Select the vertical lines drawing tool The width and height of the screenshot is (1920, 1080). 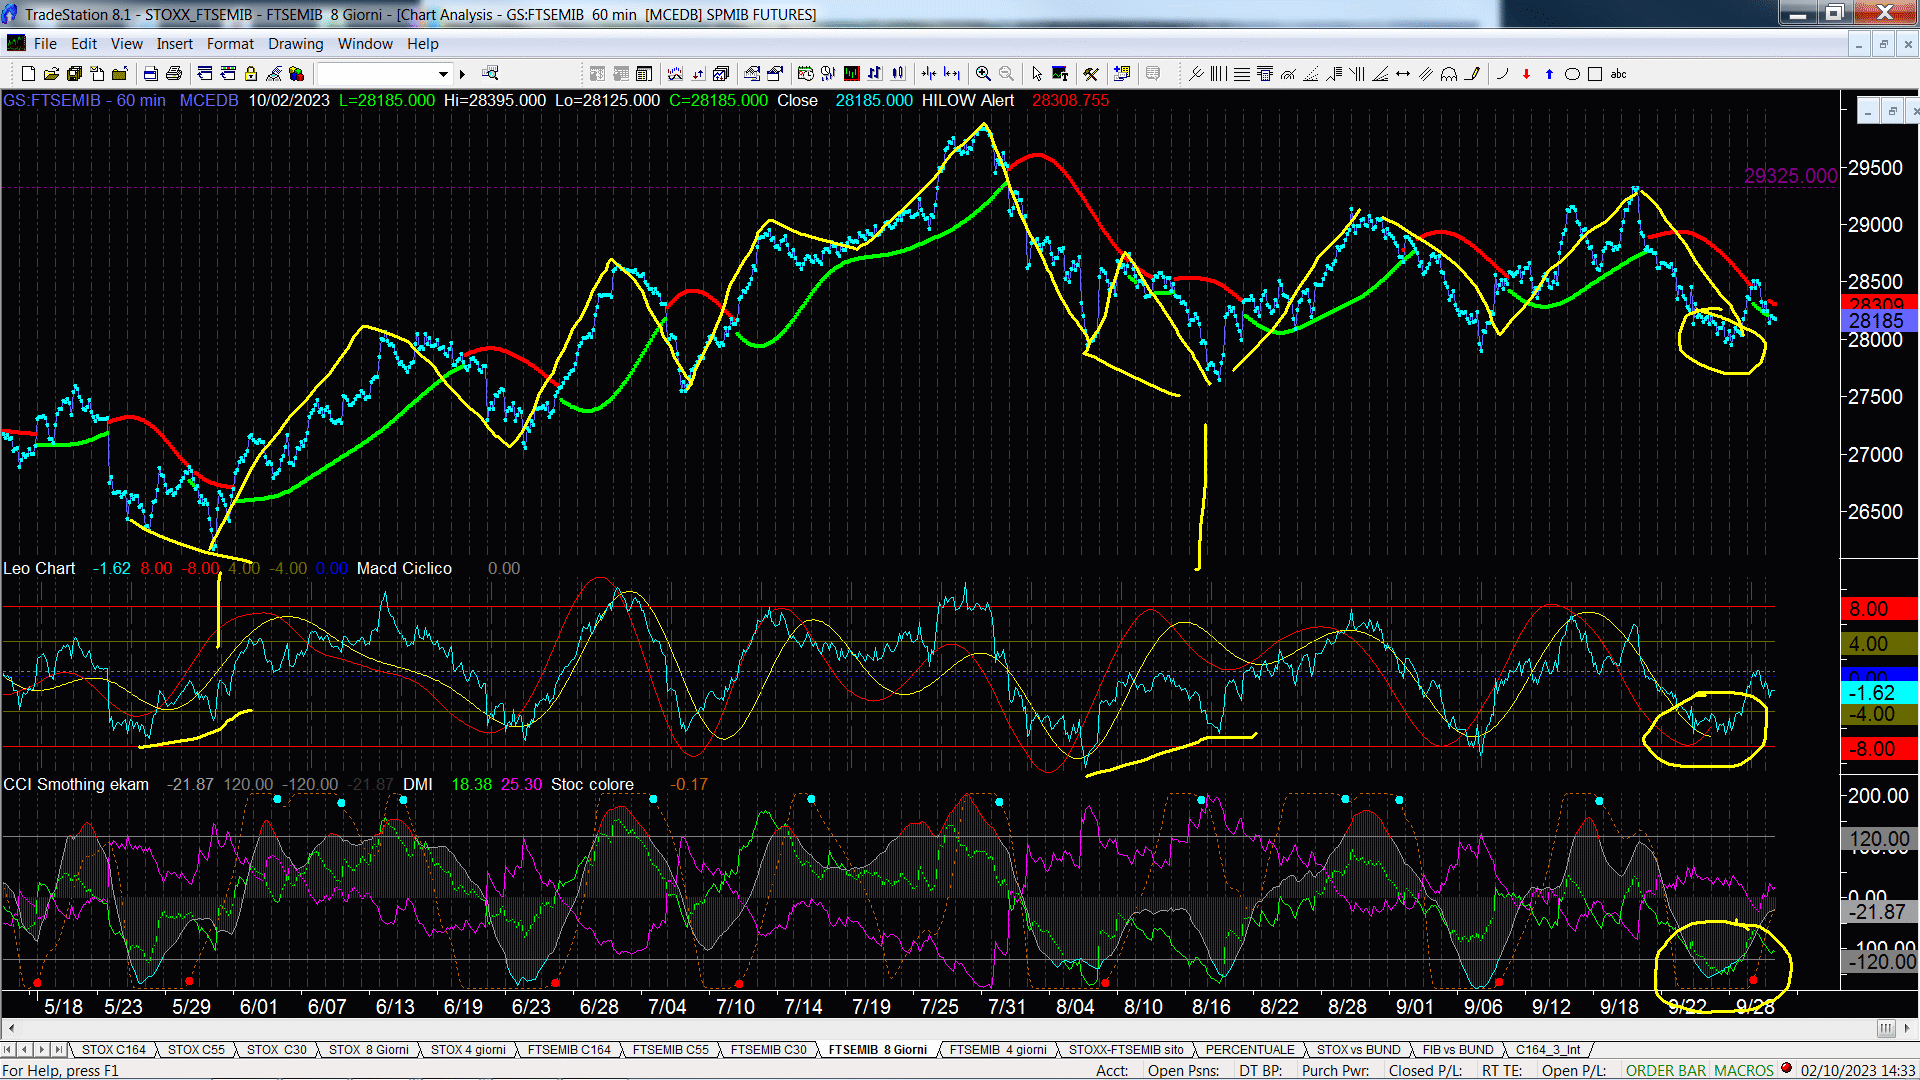[1218, 74]
